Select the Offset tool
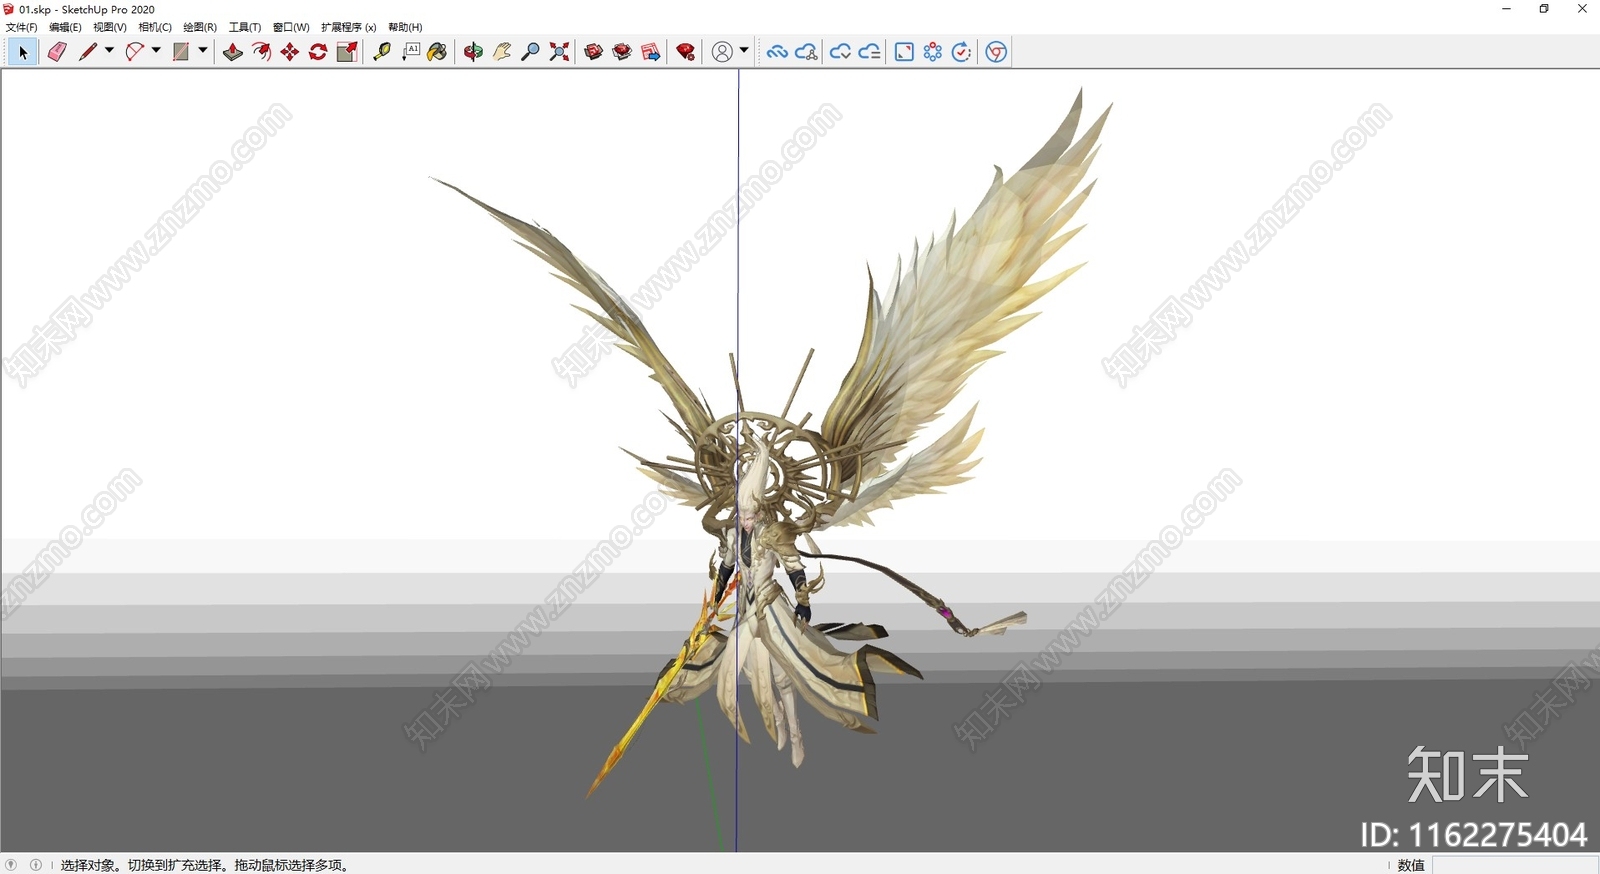Viewport: 1600px width, 874px height. [262, 52]
